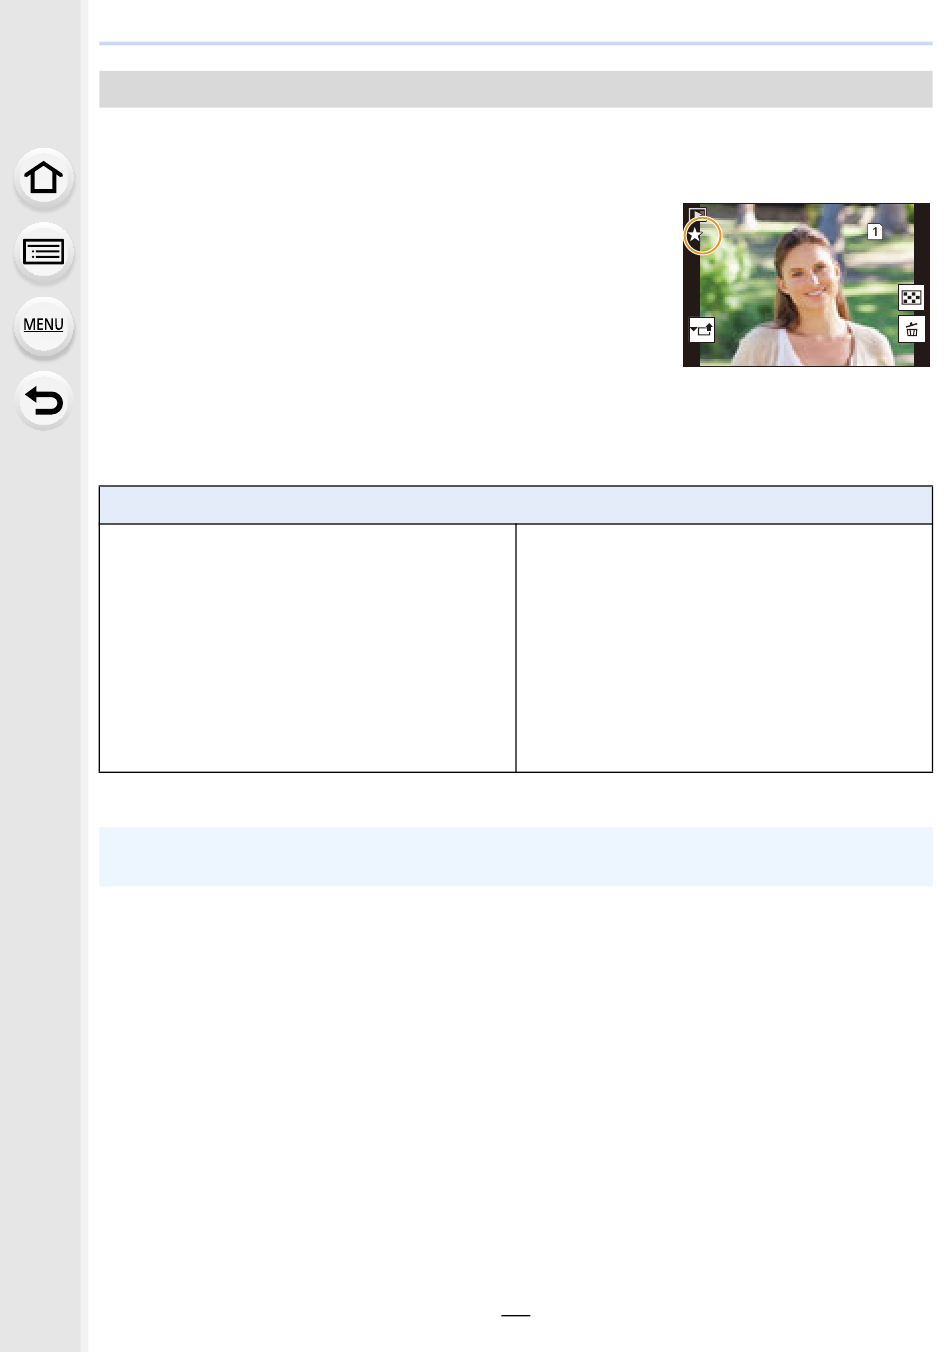Tap the star favorite icon on photo

point(697,236)
